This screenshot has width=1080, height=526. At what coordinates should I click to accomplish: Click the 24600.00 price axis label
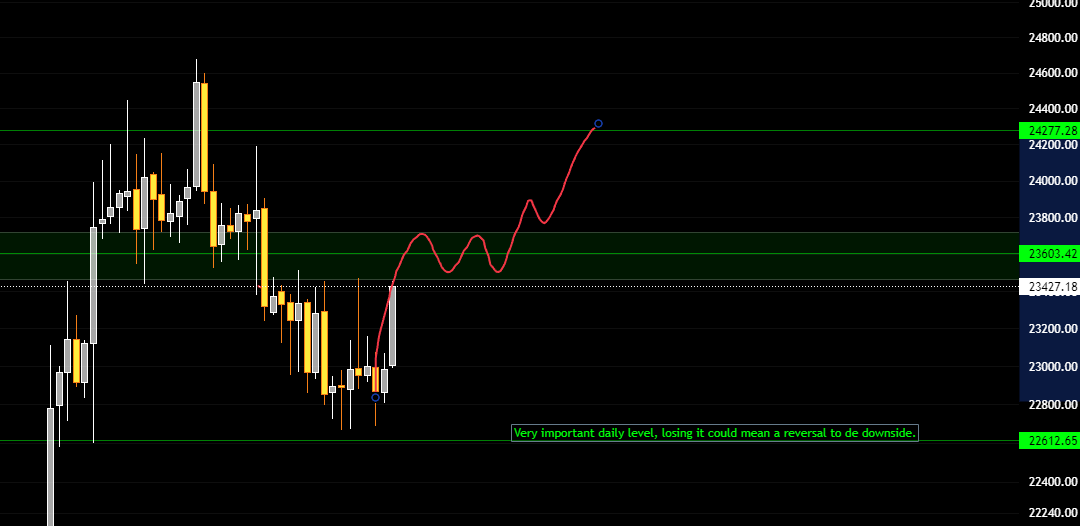1052,73
